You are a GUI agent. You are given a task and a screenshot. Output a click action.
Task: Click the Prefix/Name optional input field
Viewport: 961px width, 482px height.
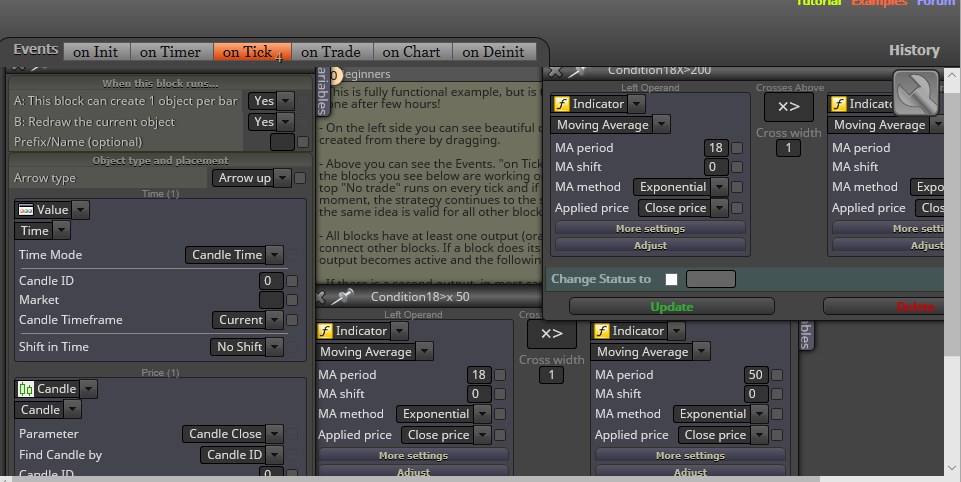click(282, 142)
